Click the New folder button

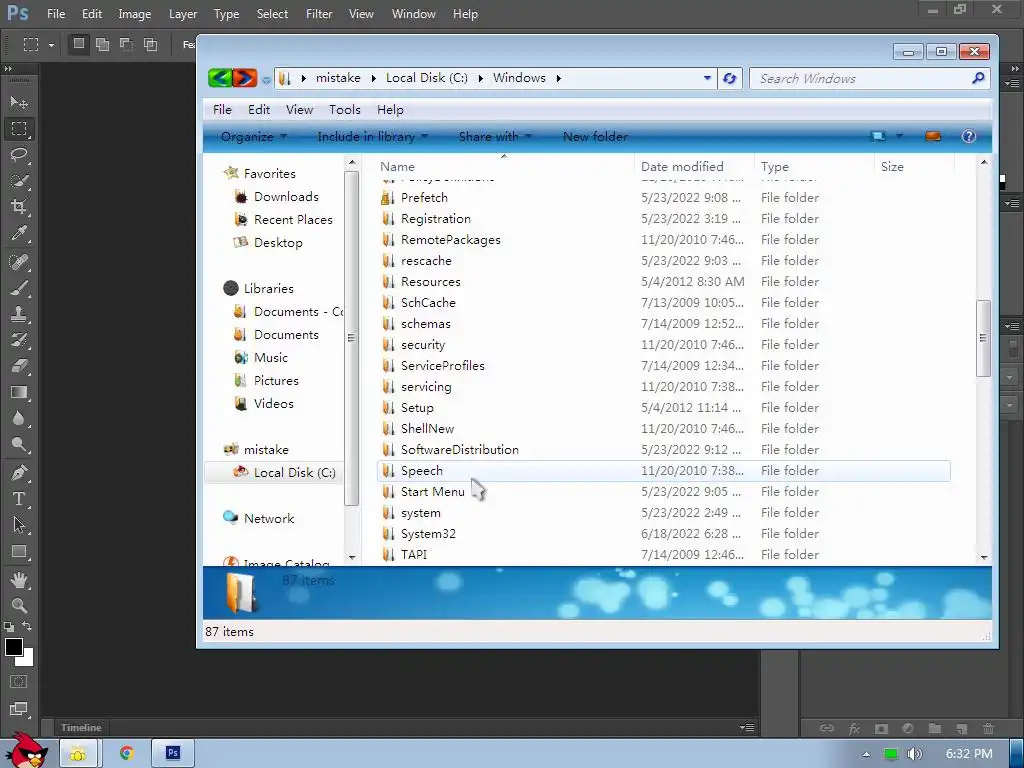click(x=595, y=136)
